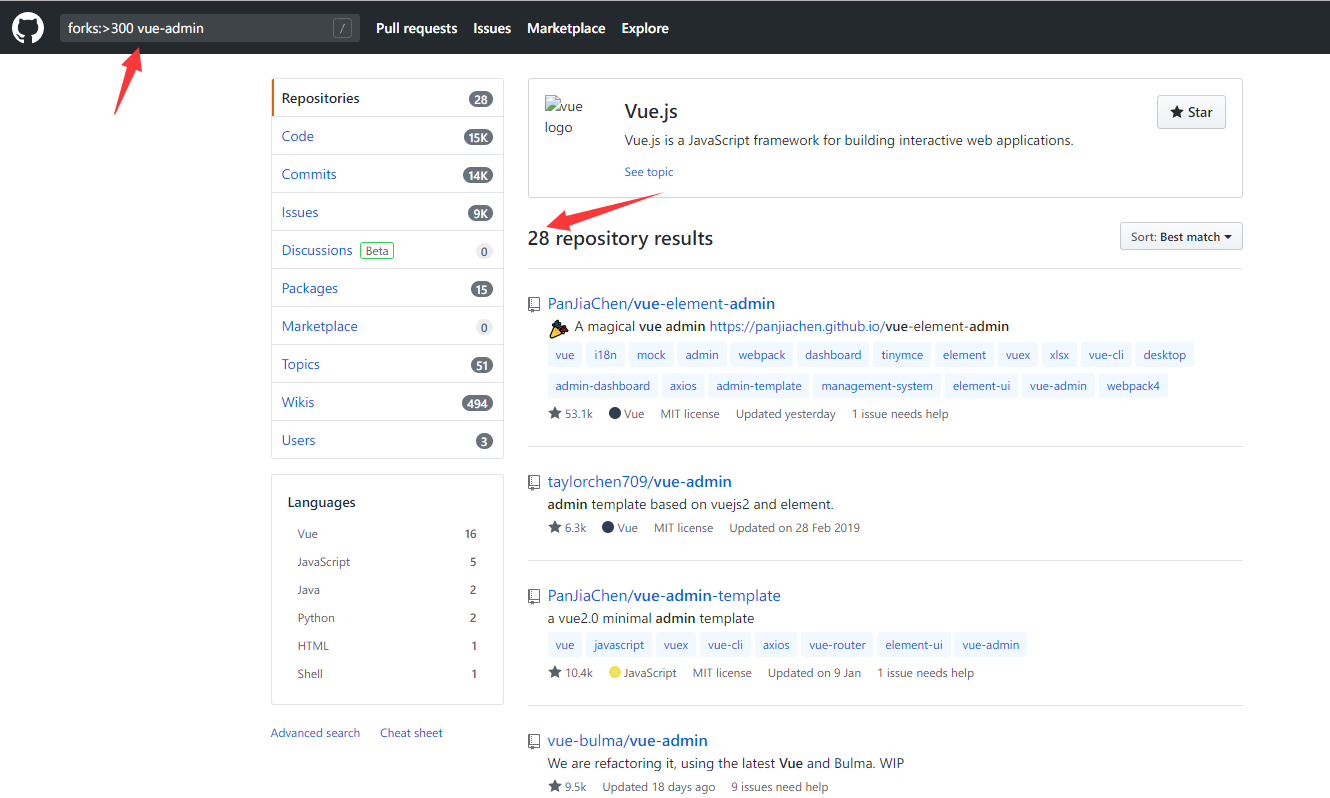Viewport: 1330px width, 798px height.
Task: Open Cheat sheet link
Action: (x=411, y=733)
